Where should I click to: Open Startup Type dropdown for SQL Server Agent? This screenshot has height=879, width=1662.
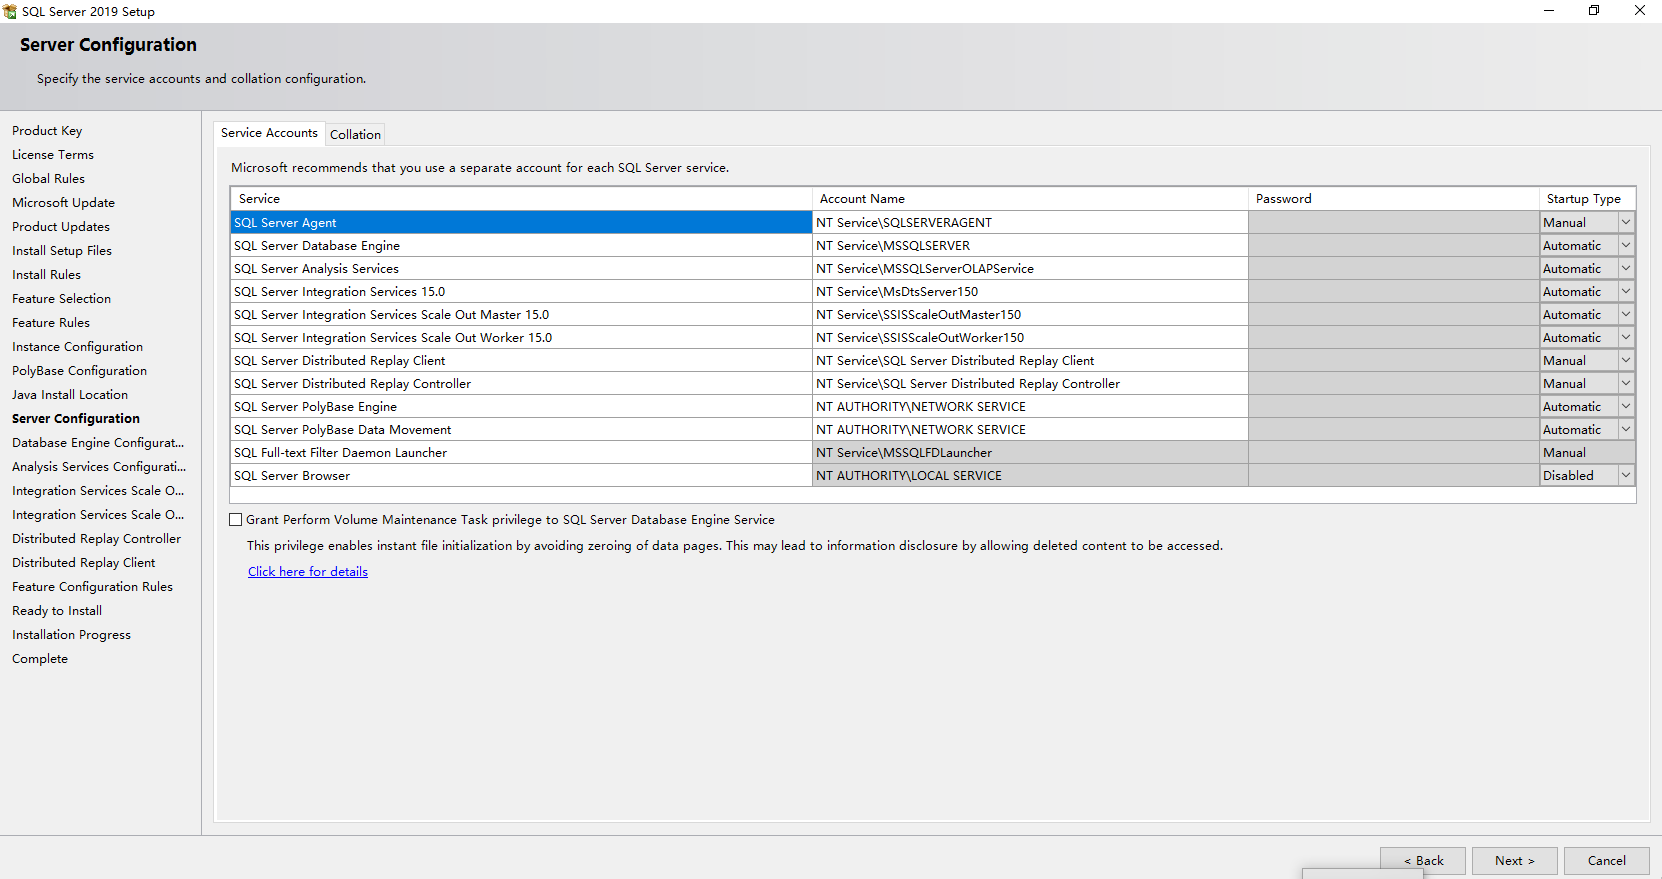(x=1626, y=222)
